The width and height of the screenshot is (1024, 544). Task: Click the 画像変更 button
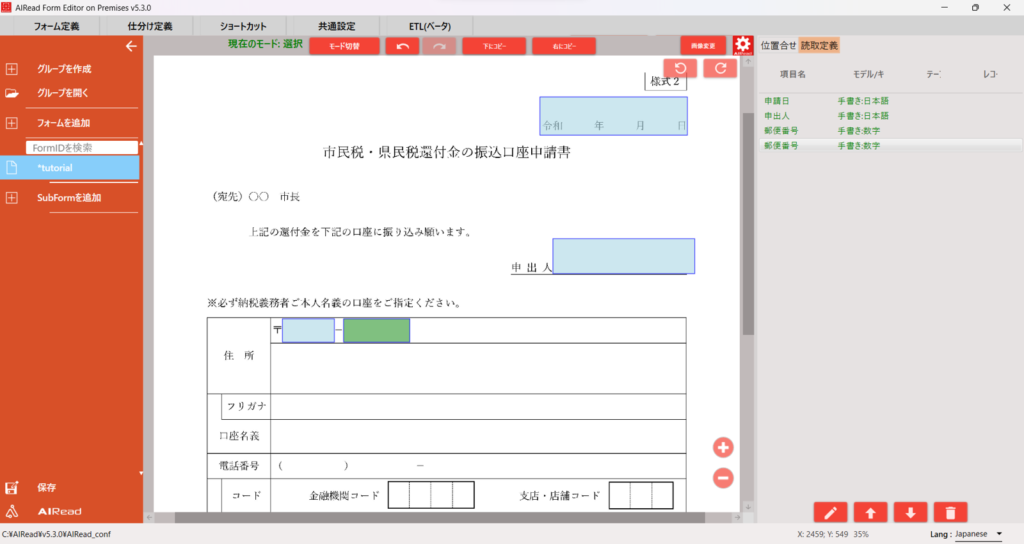tap(703, 46)
